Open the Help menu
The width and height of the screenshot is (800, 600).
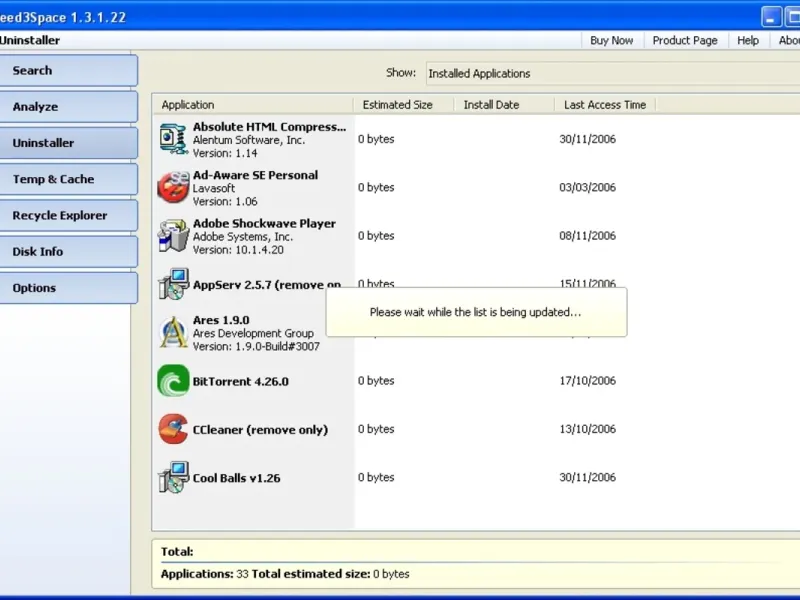pyautogui.click(x=747, y=40)
